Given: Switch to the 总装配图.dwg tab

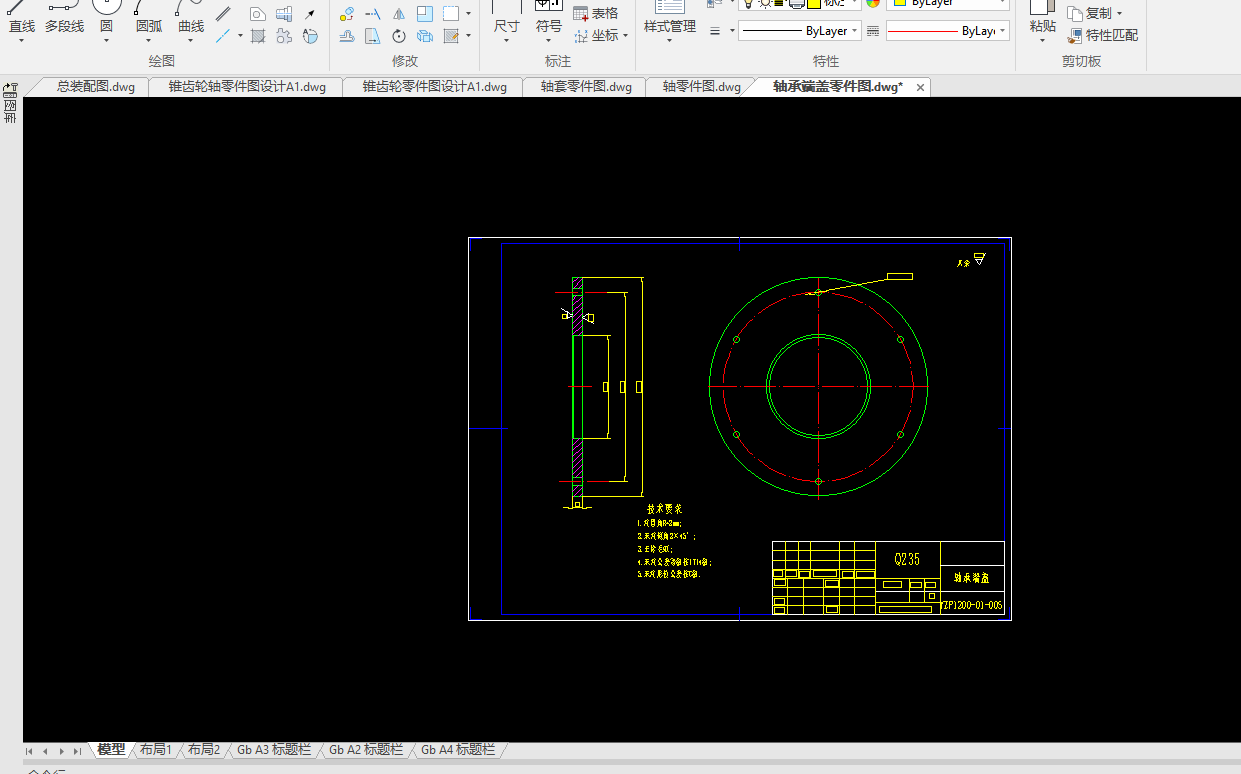Looking at the screenshot, I should (95, 87).
